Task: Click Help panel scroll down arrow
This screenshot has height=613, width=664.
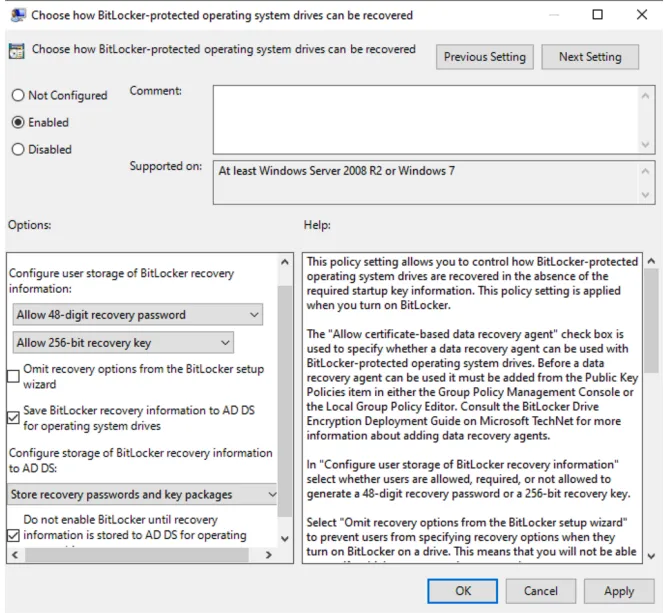Action: pos(651,556)
